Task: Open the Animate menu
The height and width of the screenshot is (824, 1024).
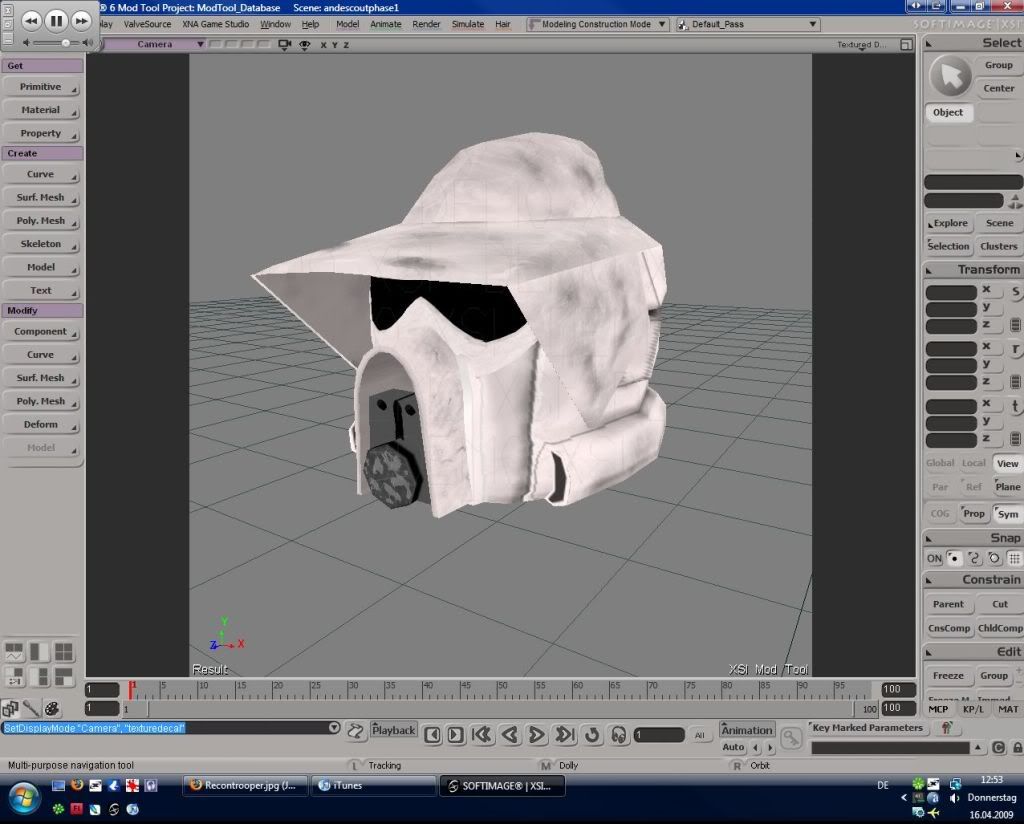Action: coord(385,24)
